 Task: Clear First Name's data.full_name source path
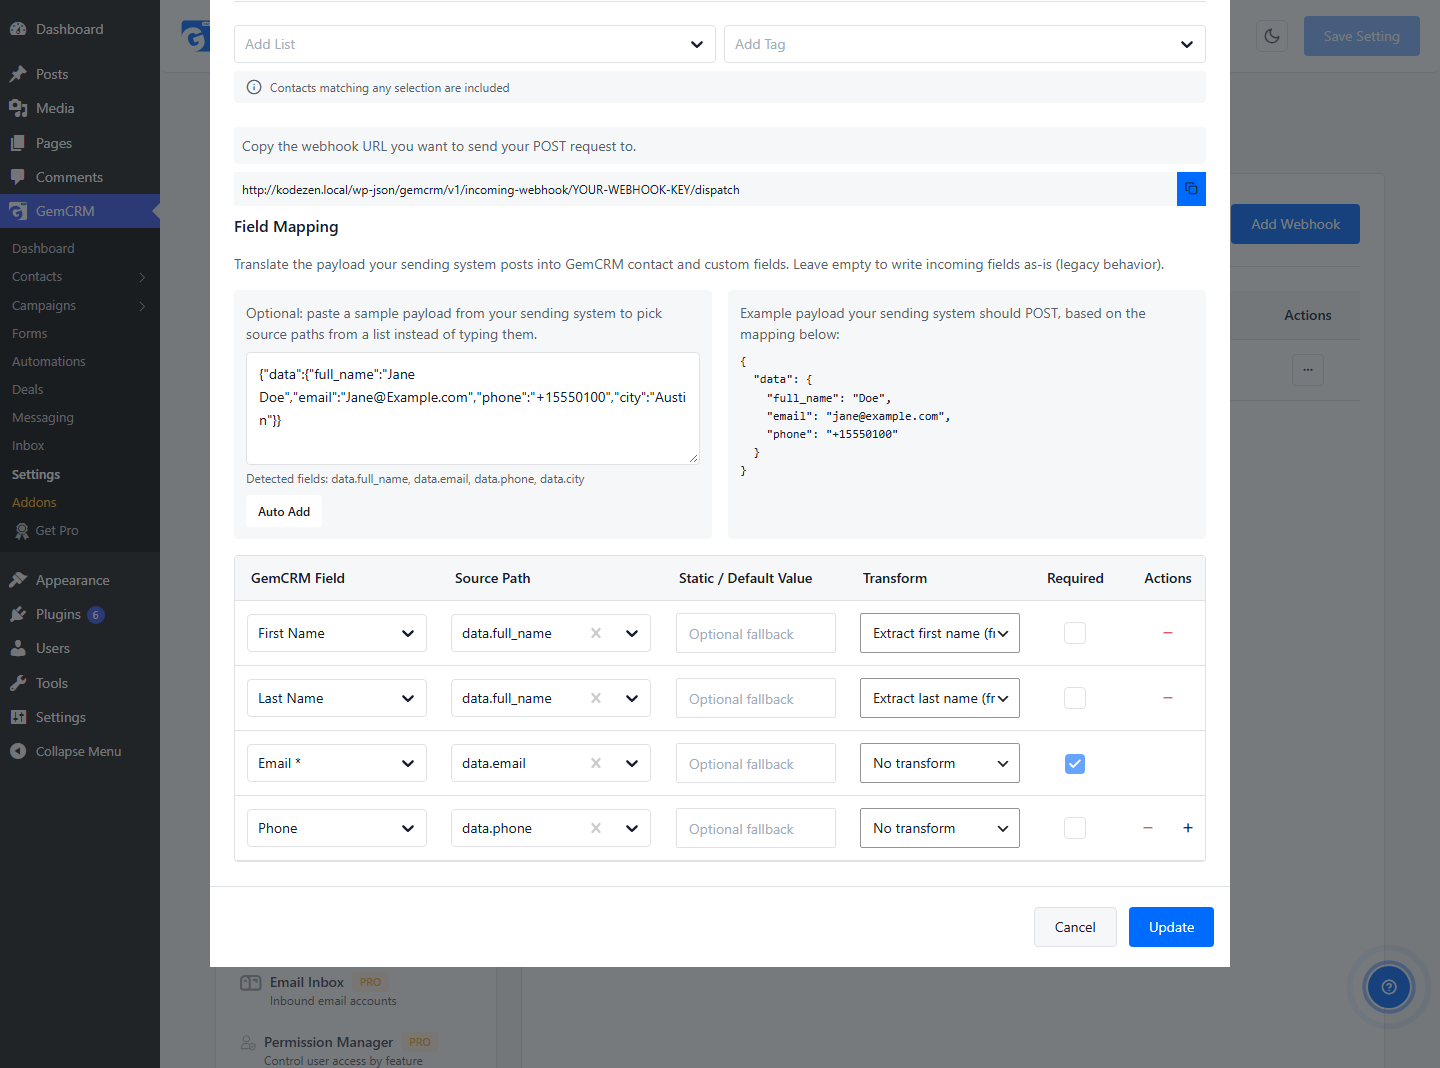click(596, 633)
